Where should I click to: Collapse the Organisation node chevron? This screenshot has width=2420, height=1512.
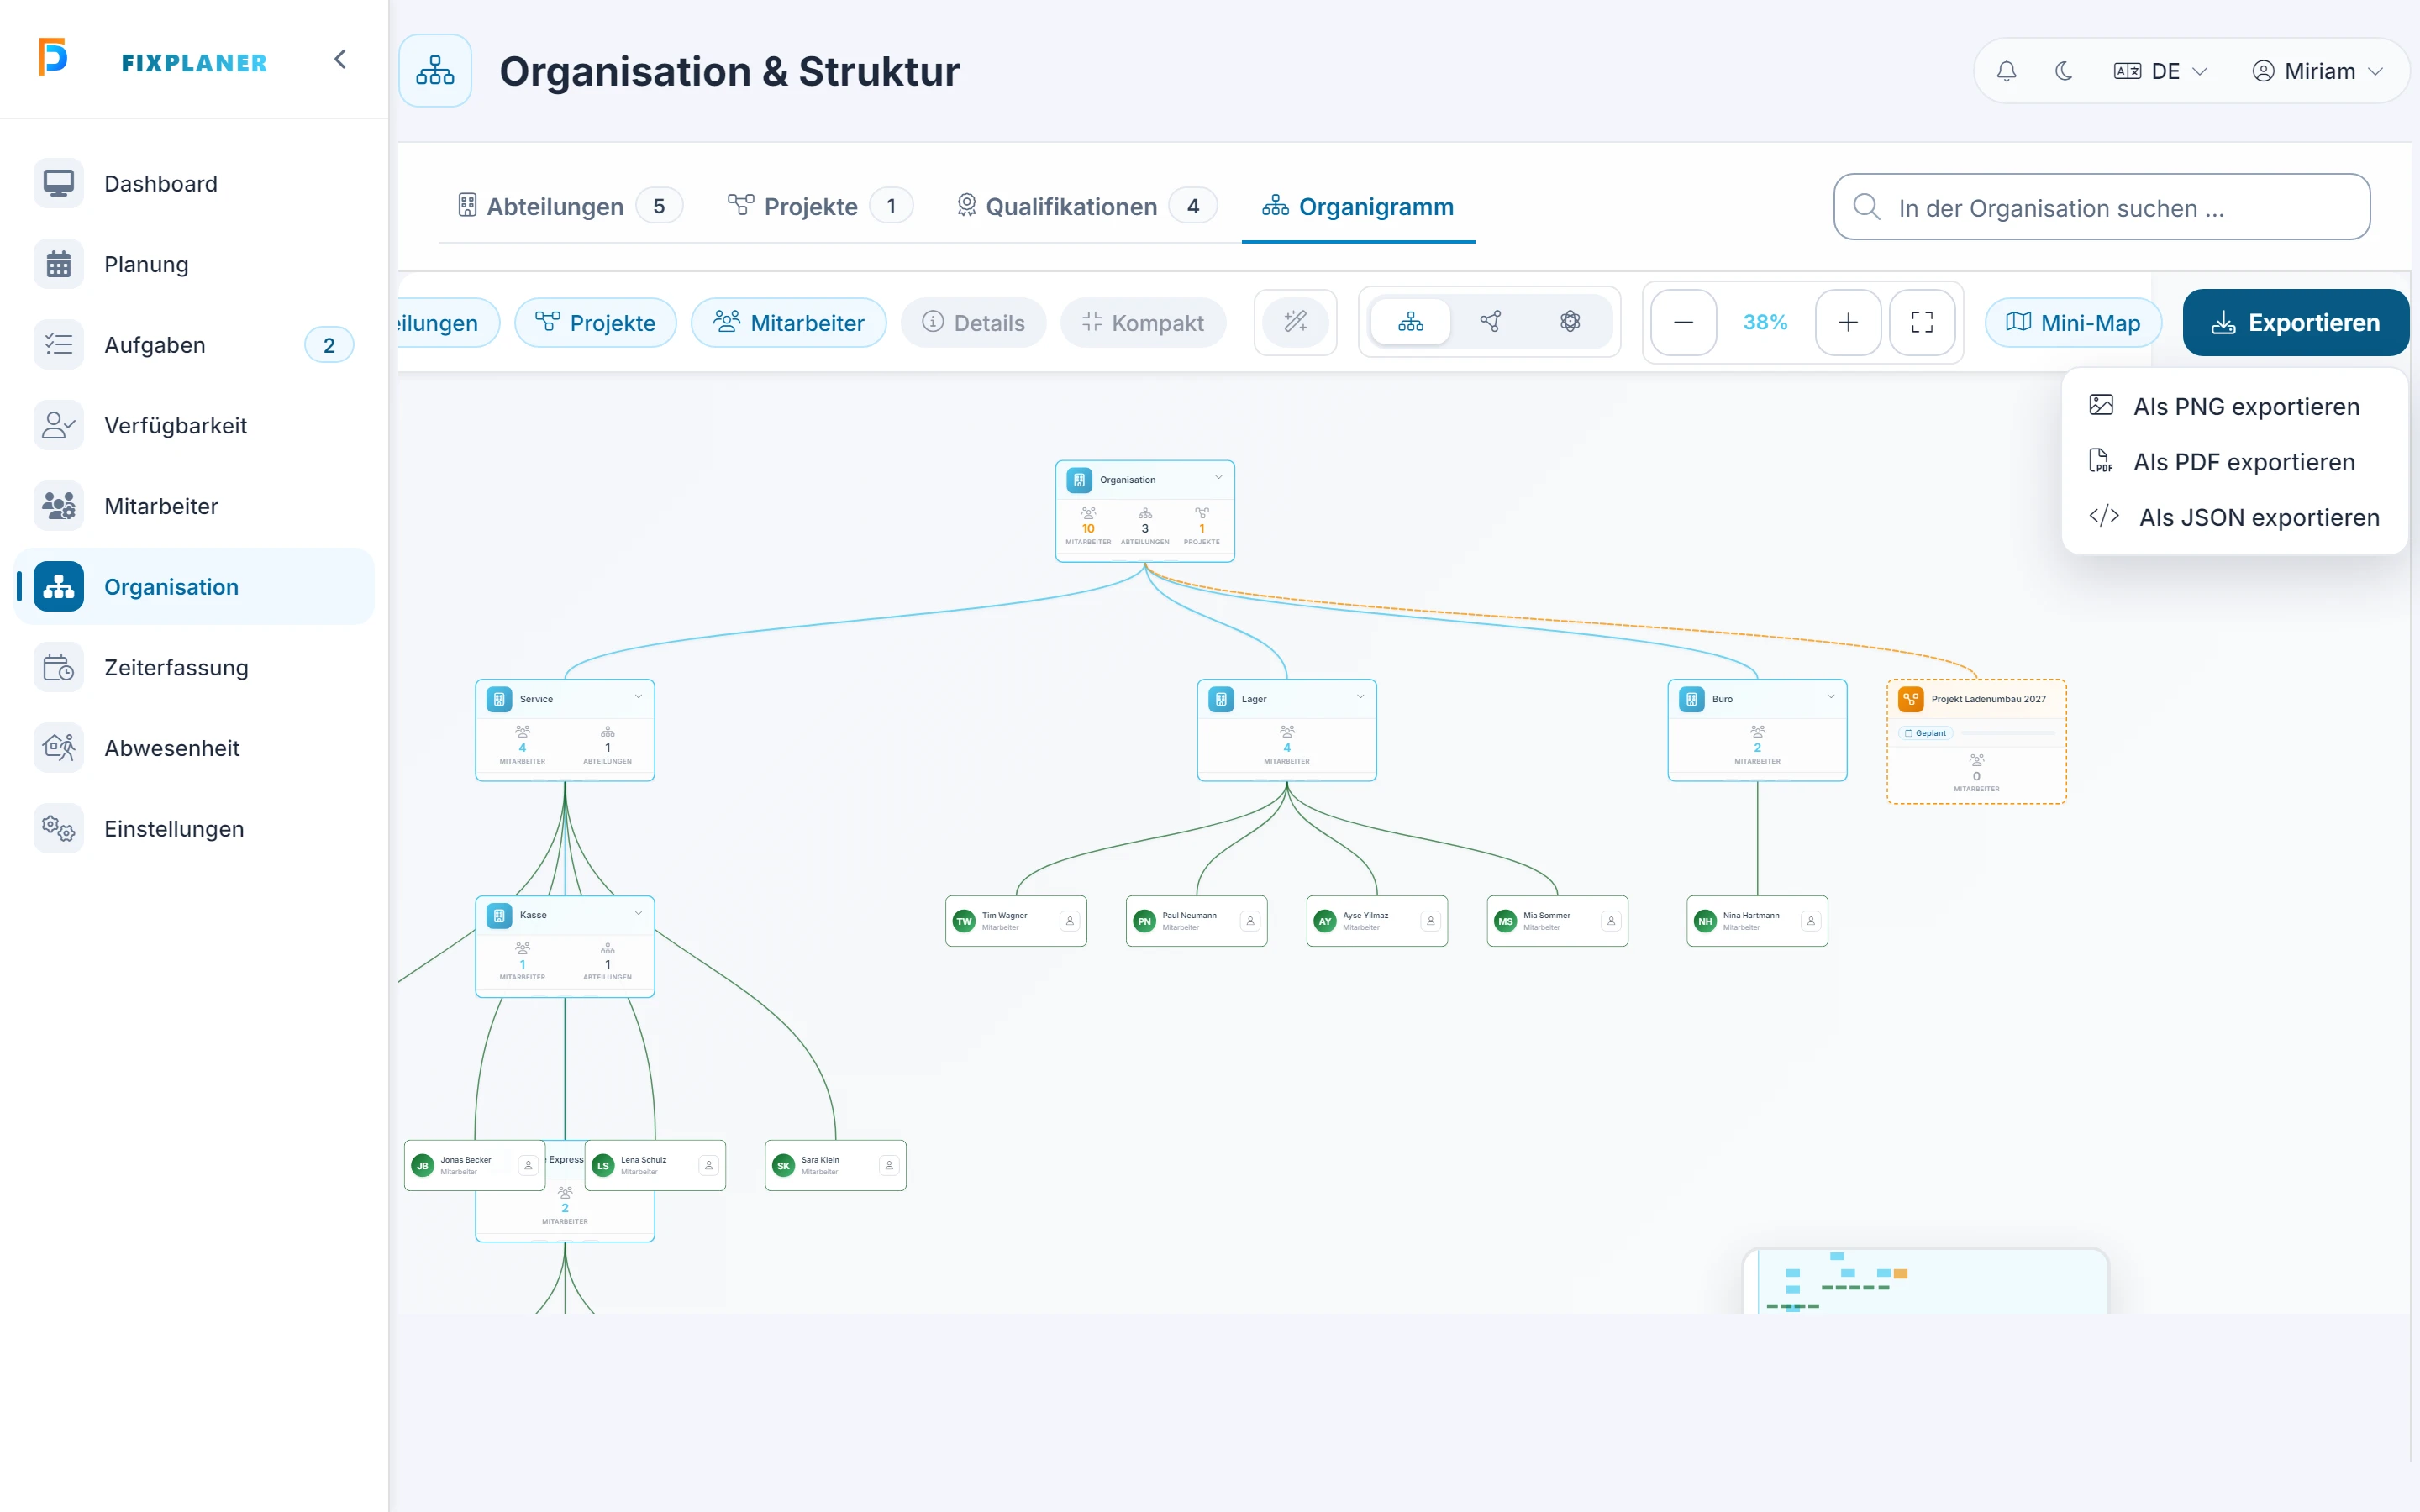(1218, 478)
